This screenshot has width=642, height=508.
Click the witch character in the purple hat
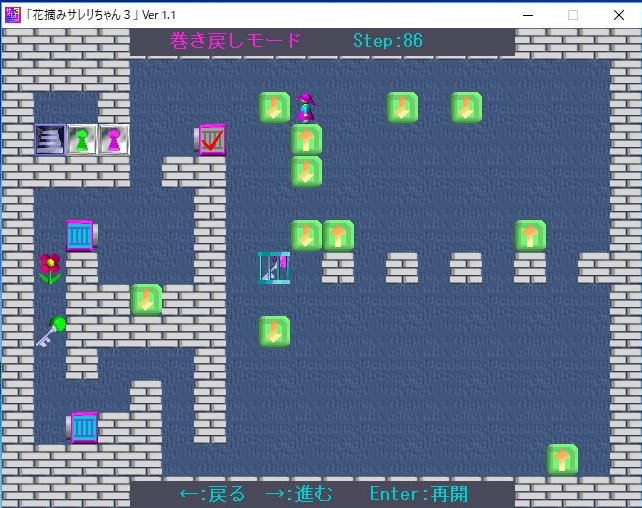307,107
